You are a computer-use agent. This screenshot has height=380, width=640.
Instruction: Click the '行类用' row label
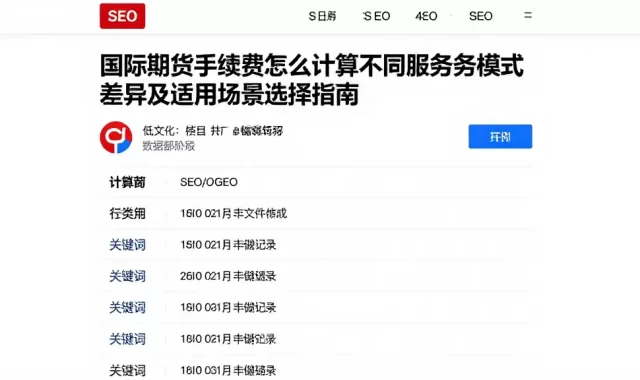tap(127, 213)
